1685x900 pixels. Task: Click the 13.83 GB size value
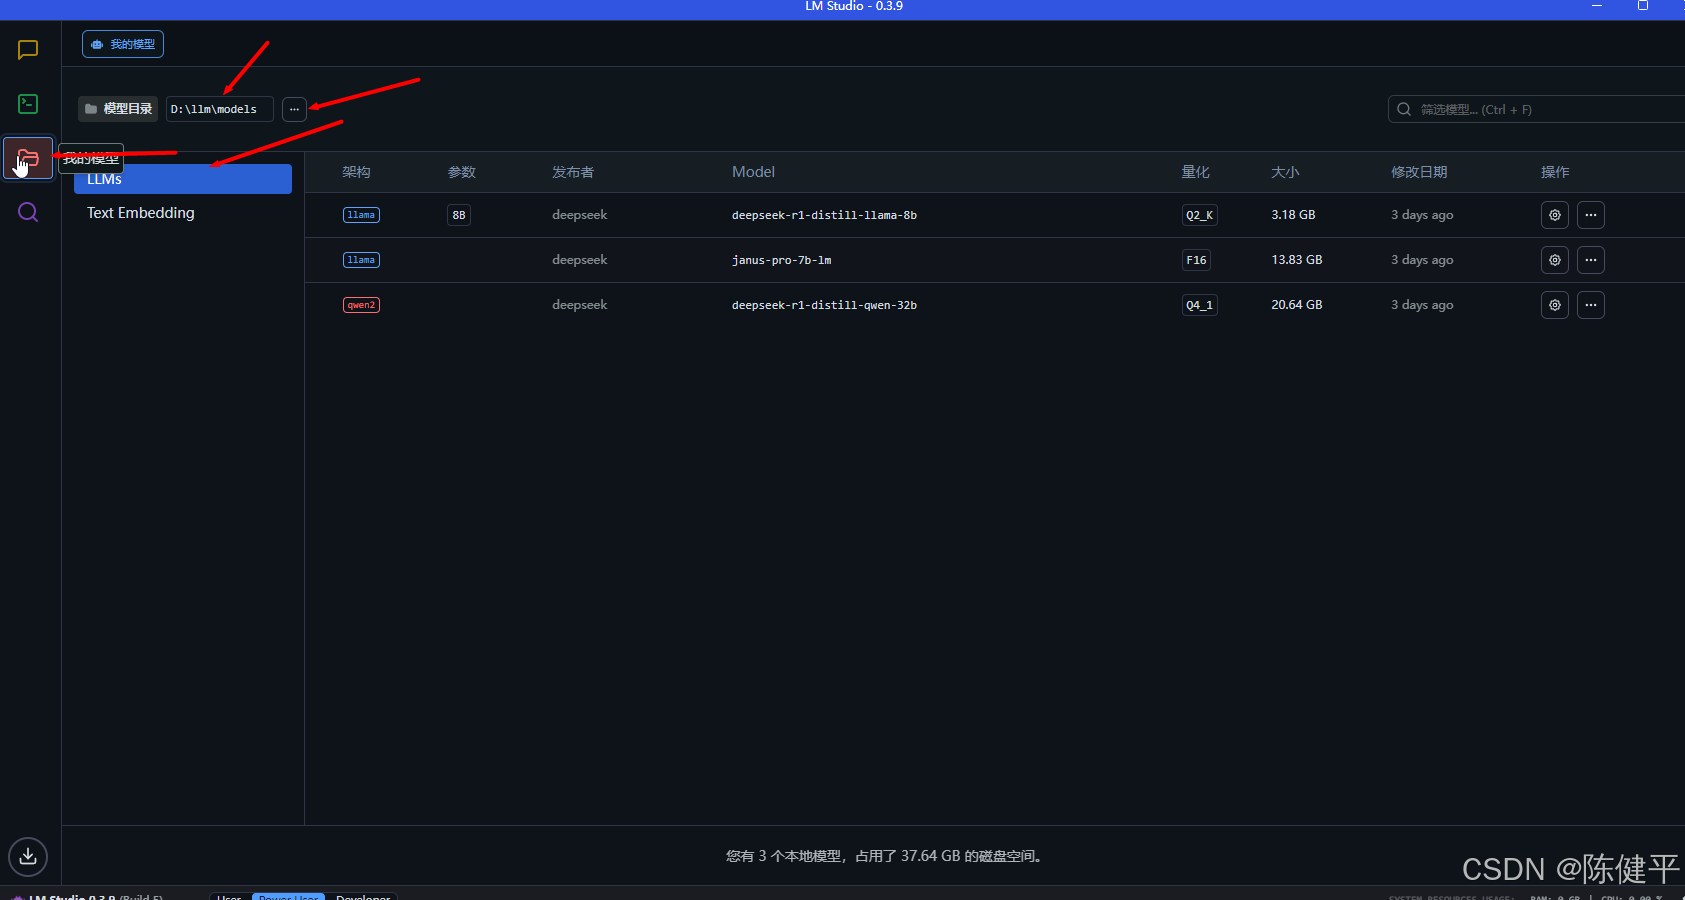[x=1297, y=260]
